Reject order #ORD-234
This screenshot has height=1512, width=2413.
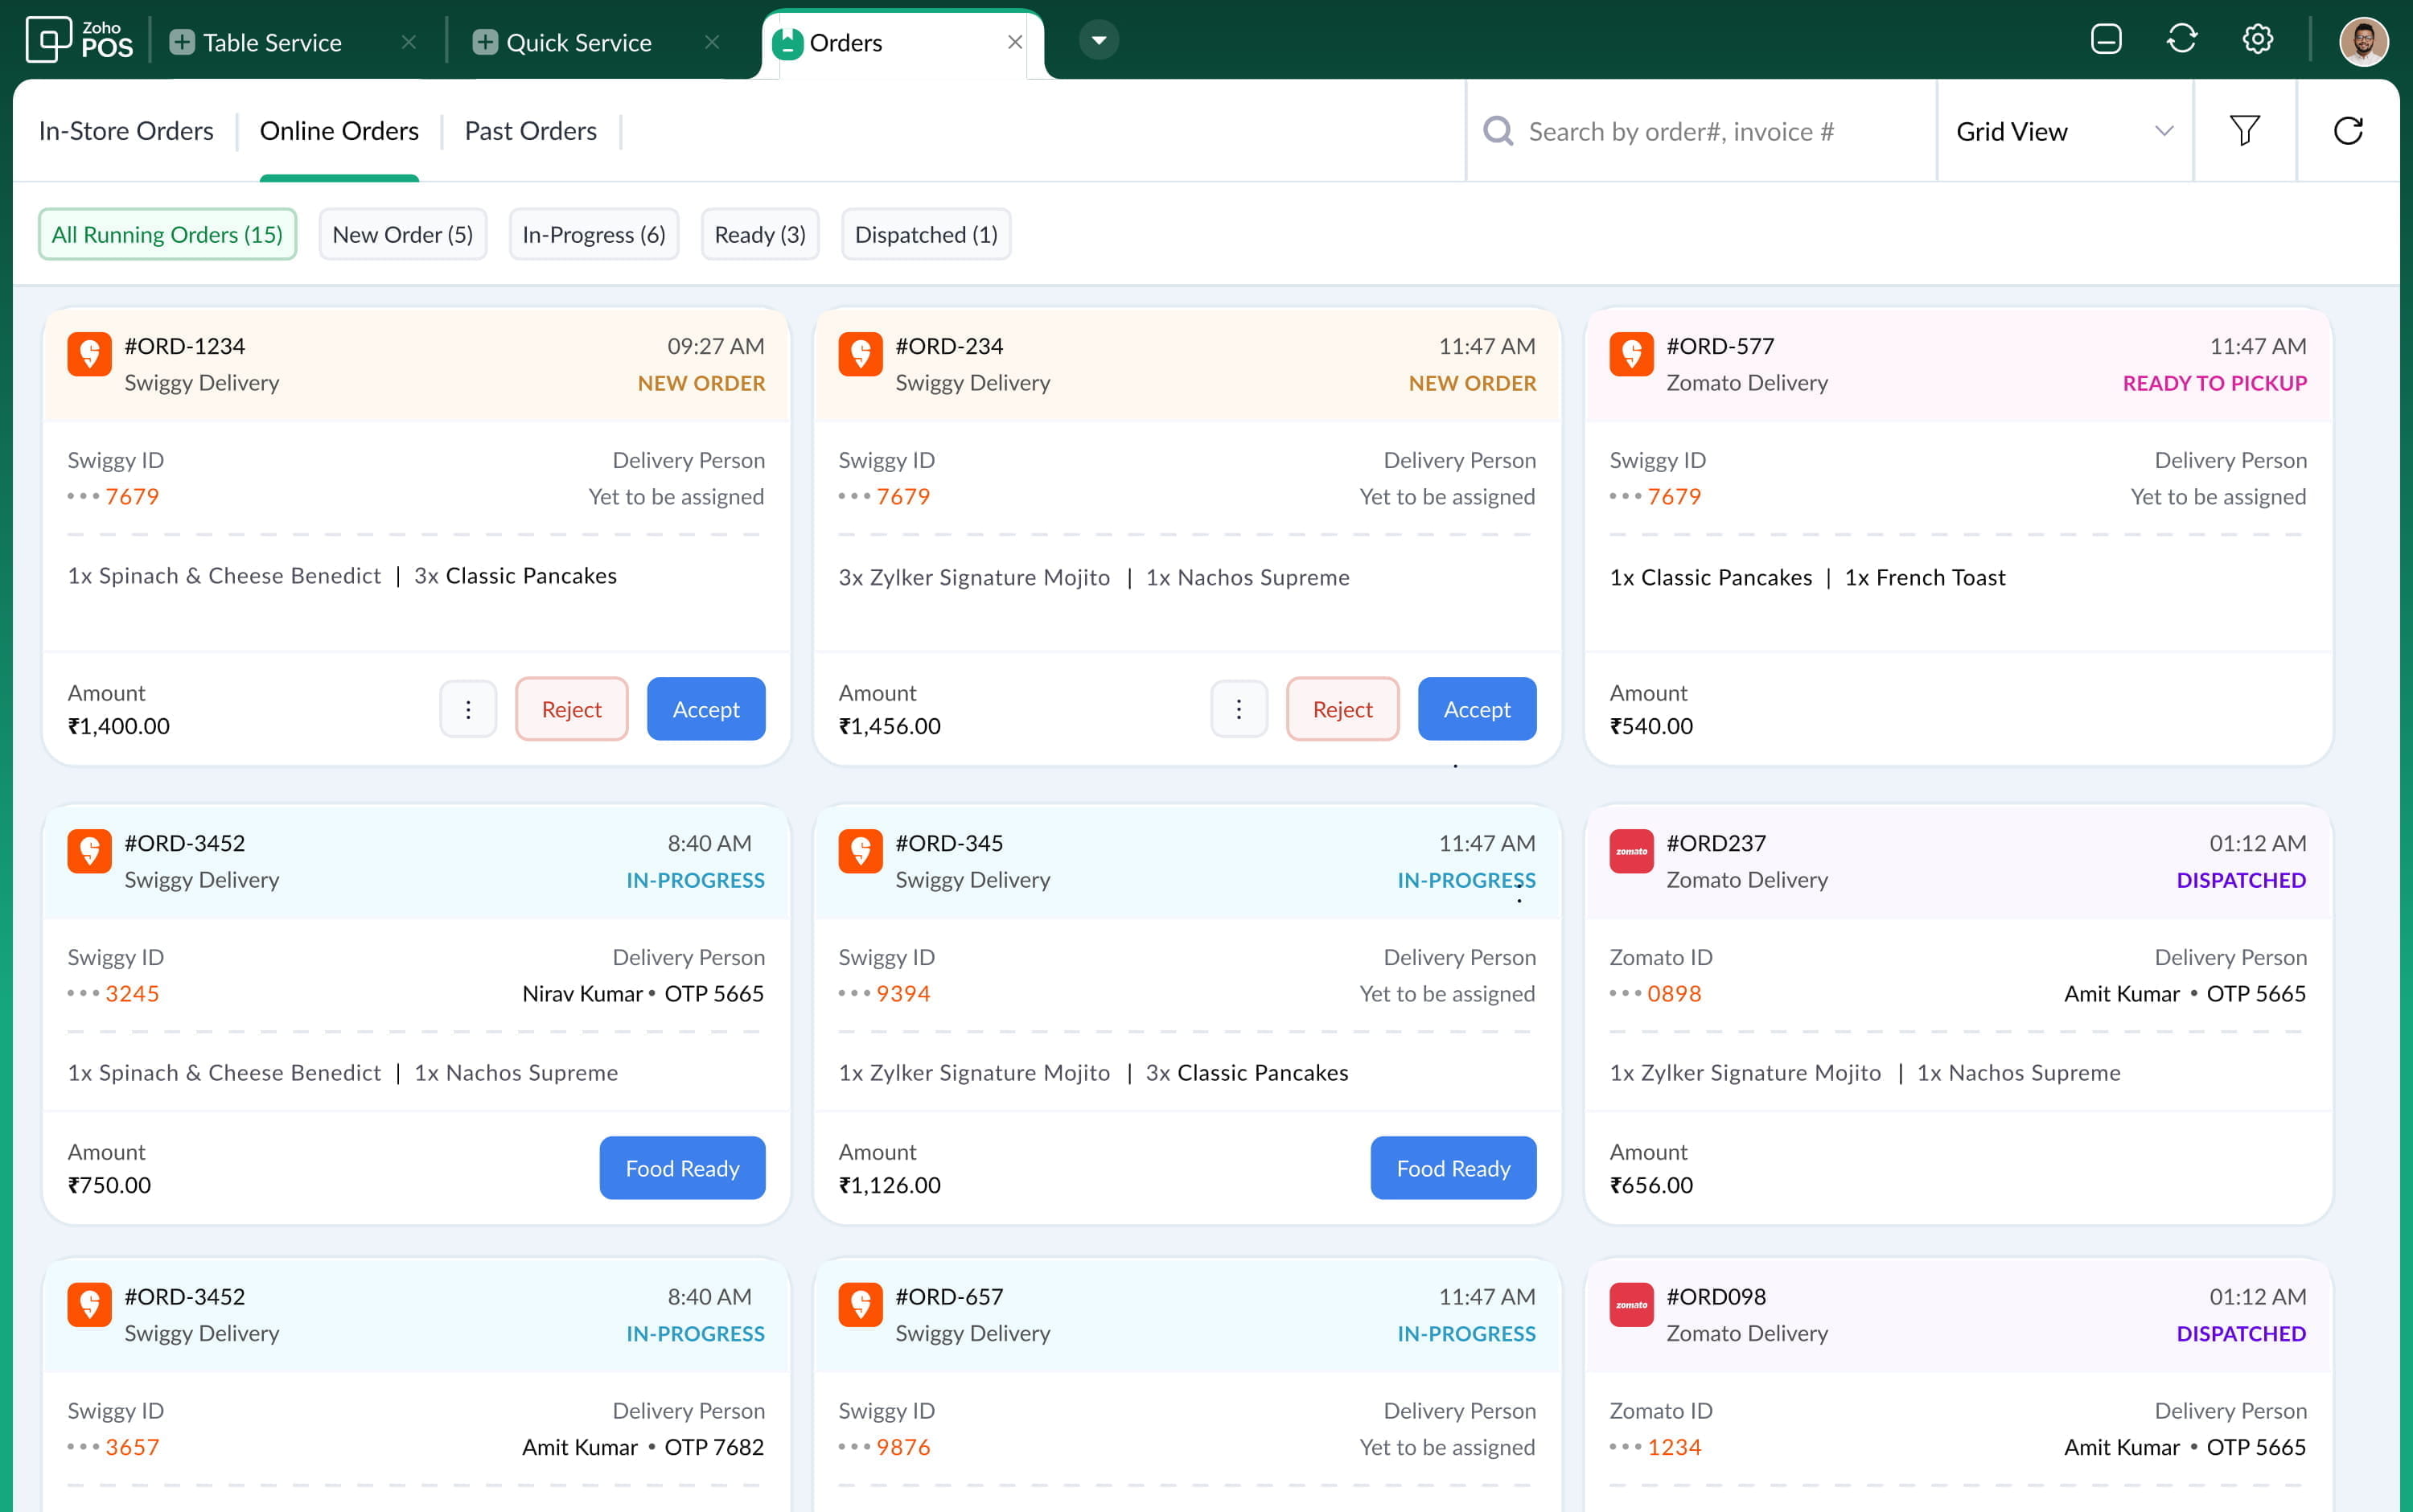1342,709
